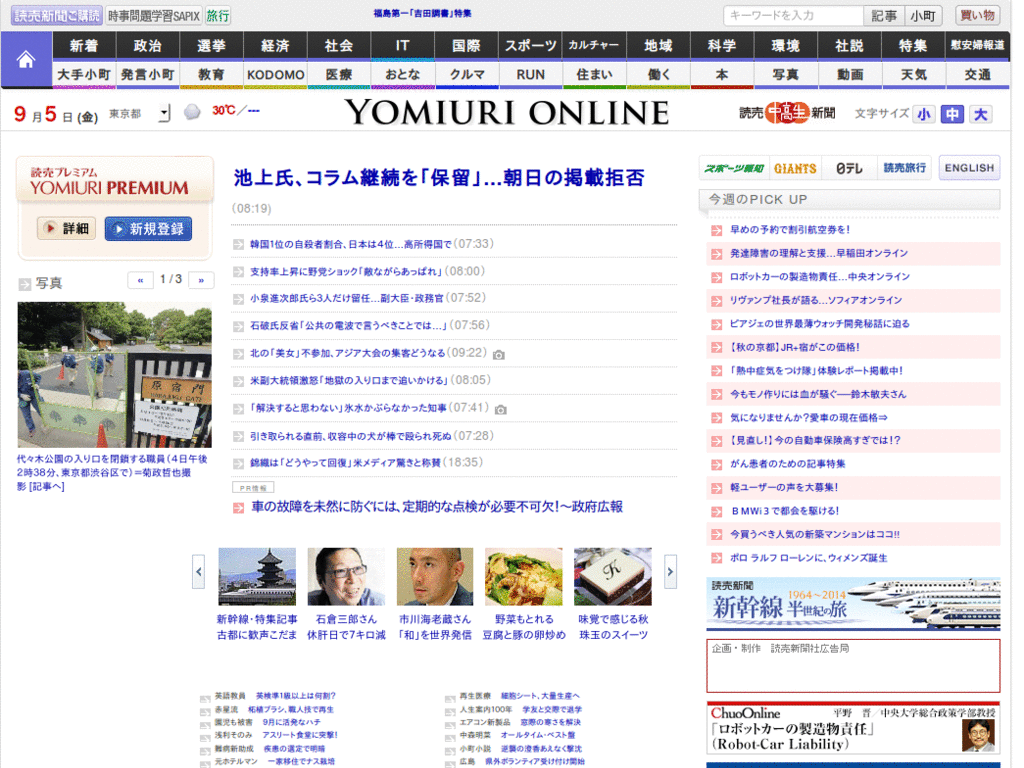1024x768 pixels.
Task: Set text size to 中
Action: pos(952,114)
